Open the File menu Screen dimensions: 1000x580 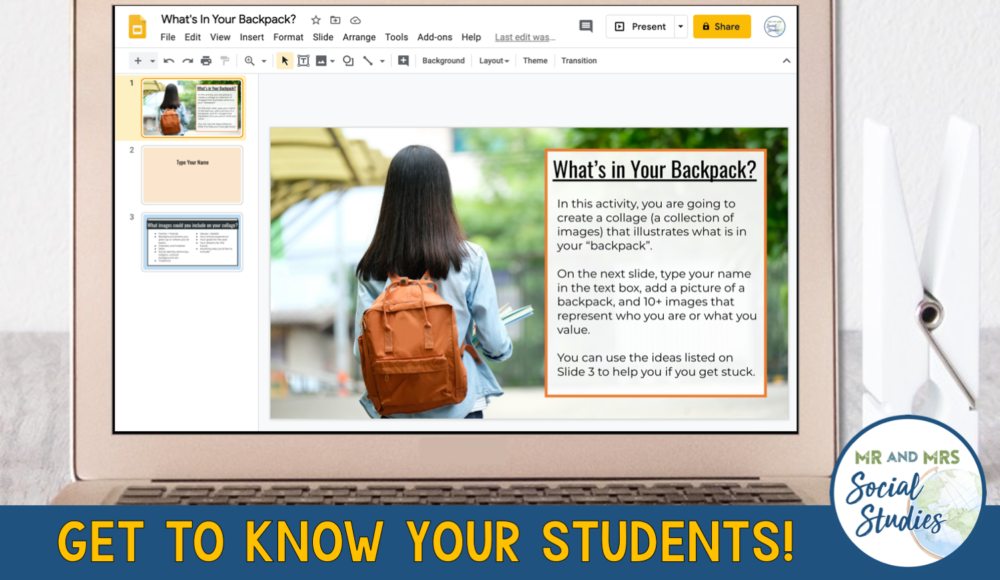click(168, 37)
